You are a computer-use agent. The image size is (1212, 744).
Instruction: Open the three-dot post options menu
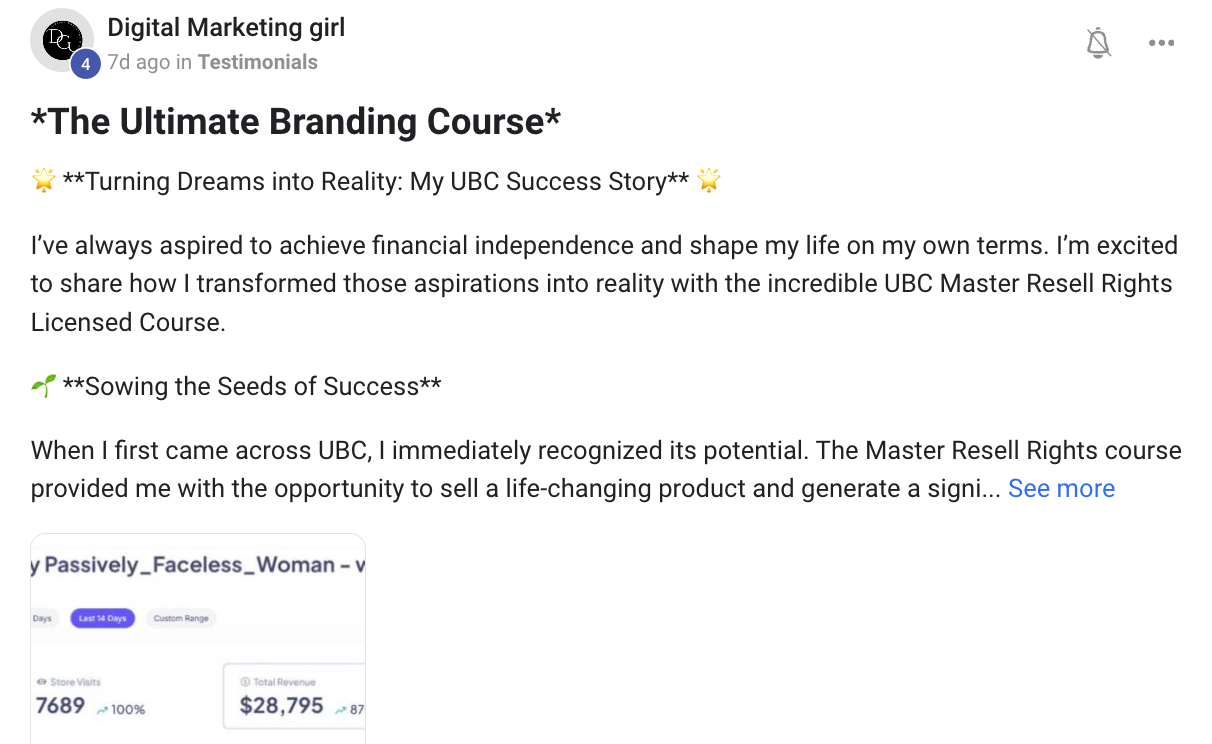(1161, 43)
